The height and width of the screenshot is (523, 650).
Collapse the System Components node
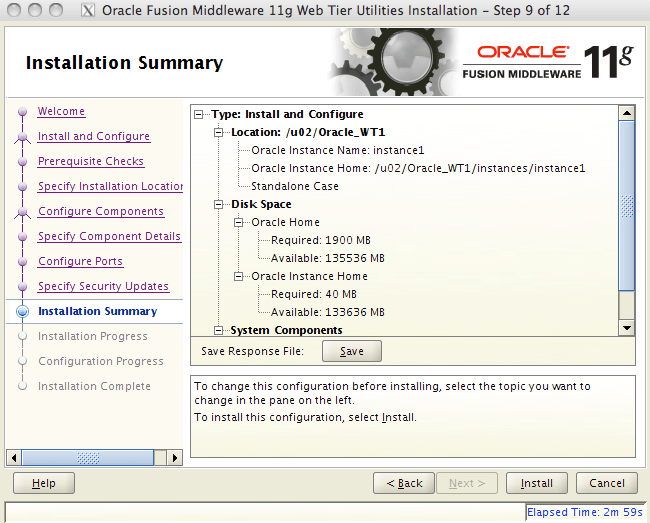[218, 330]
